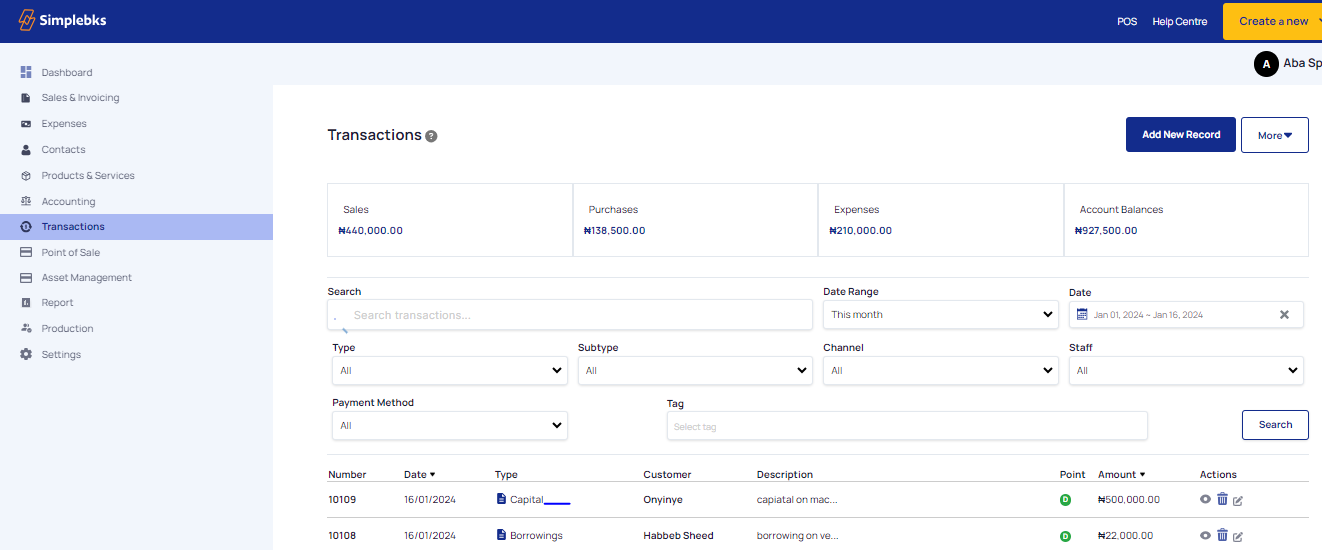This screenshot has height=550, width=1322.
Task: Click the Add New Record button
Action: tap(1180, 135)
